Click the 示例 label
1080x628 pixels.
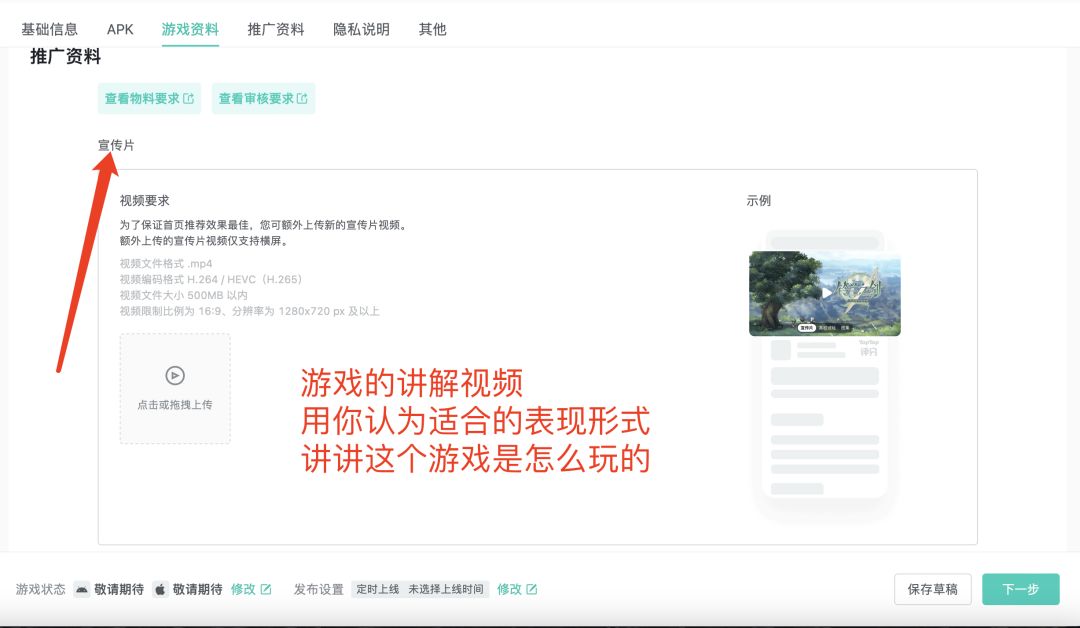[758, 200]
